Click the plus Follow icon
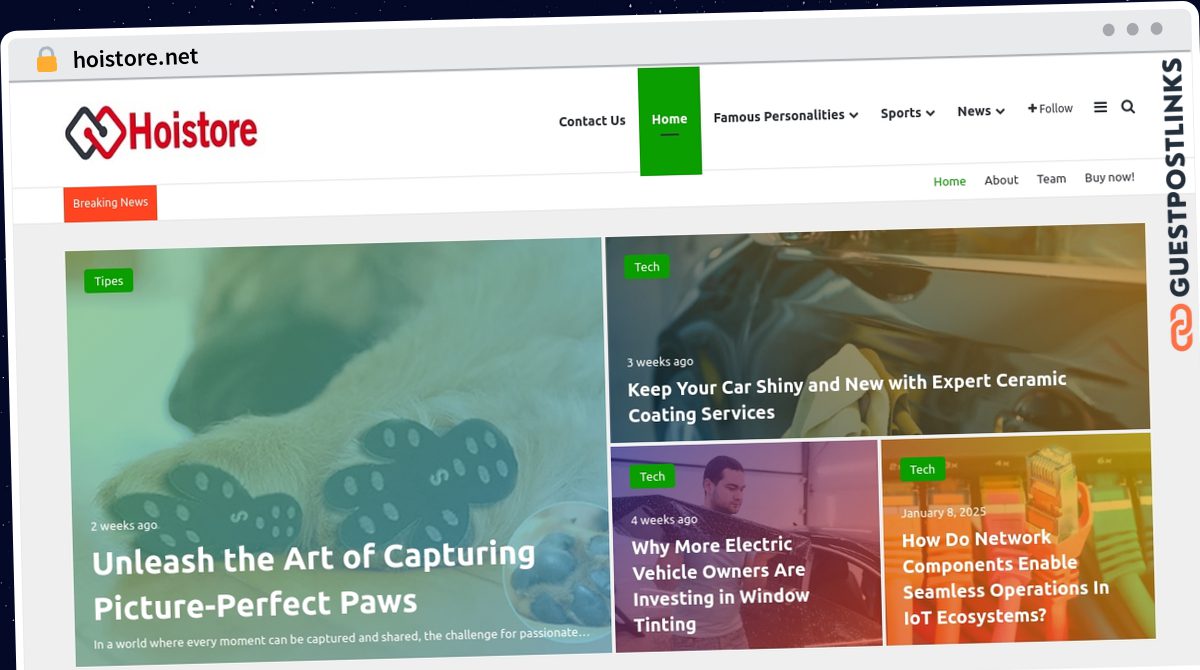This screenshot has width=1200, height=670. tap(1050, 108)
